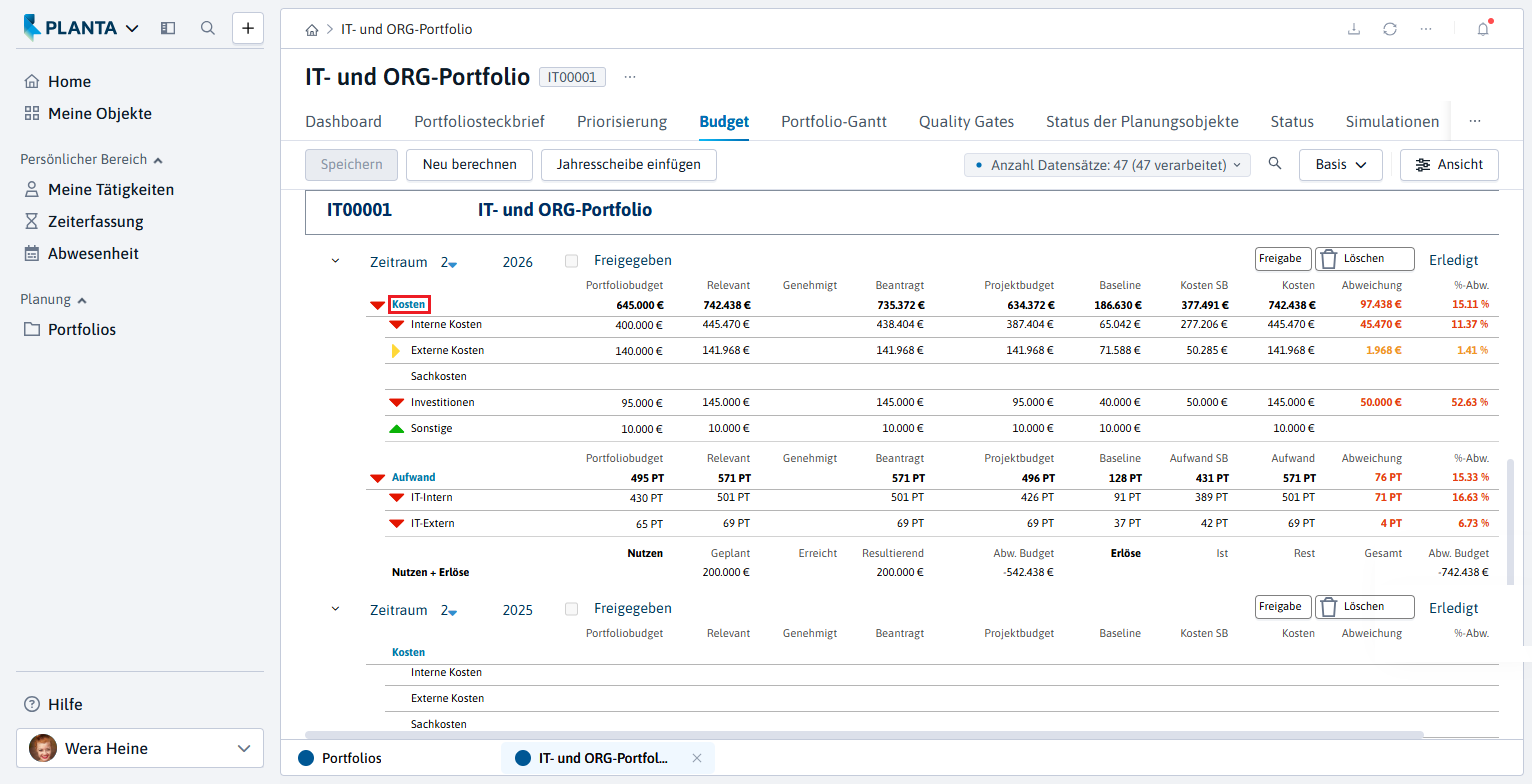Click Freigabe button for 2026
The height and width of the screenshot is (784, 1532).
coord(1283,259)
